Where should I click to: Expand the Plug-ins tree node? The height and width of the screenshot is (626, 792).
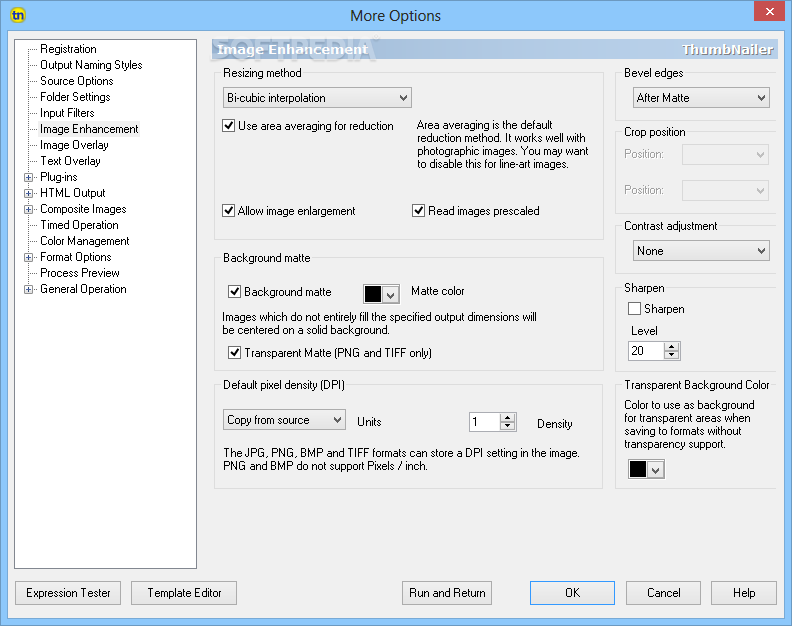point(28,177)
